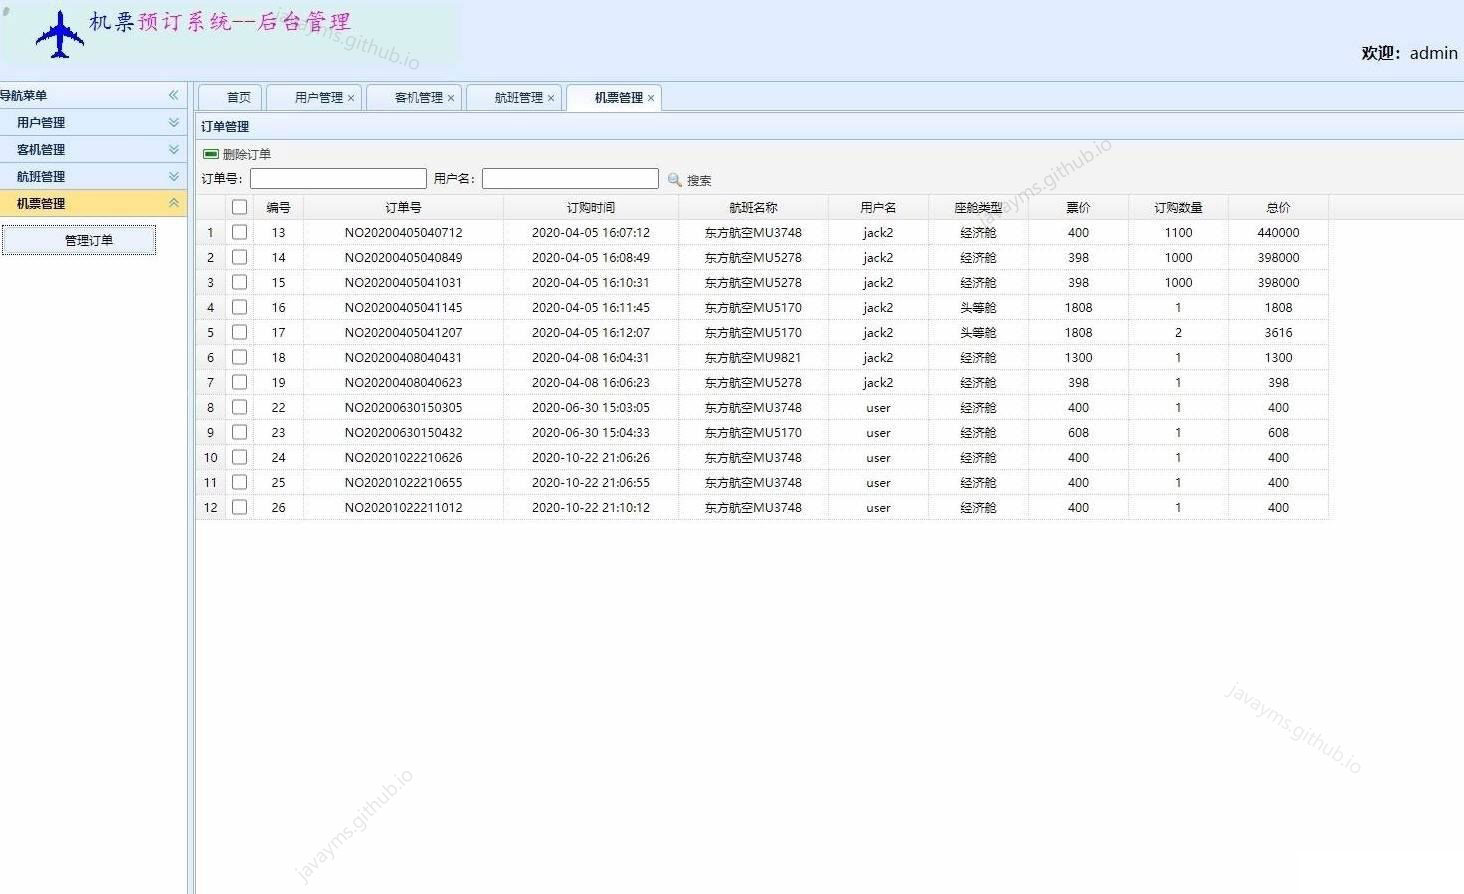Screen dimensions: 1464x894
Task: Check order NO20200405040712 row checkbox
Action: point(239,232)
